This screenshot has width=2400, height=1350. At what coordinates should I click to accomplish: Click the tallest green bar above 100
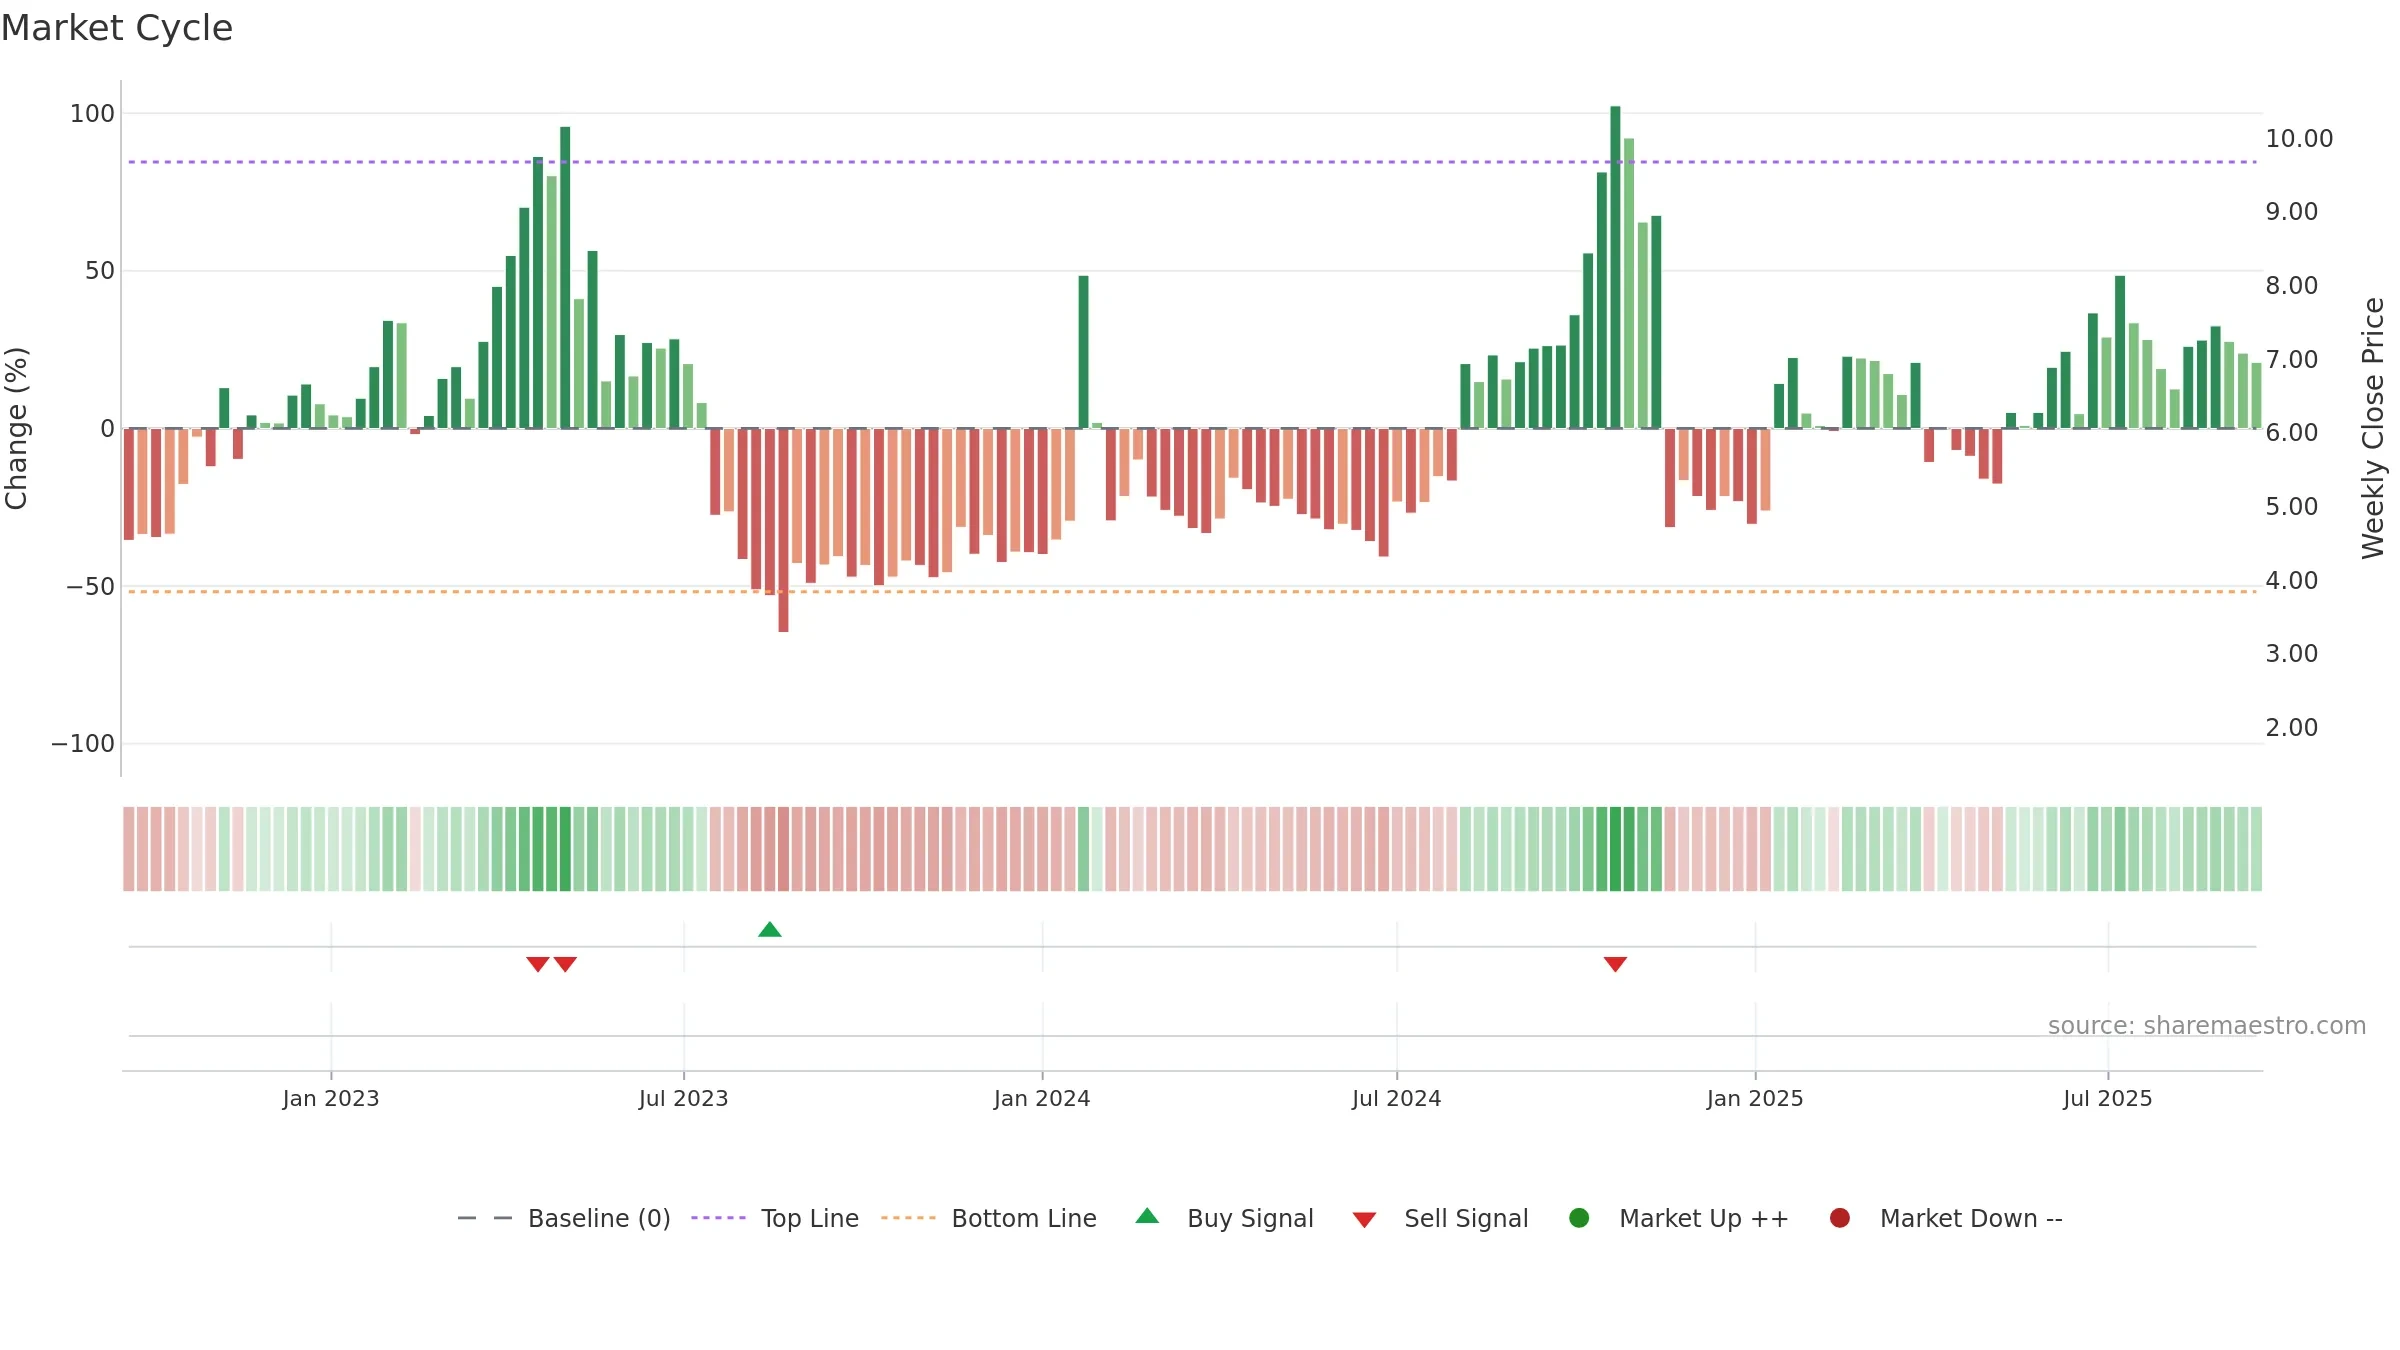tap(1615, 267)
